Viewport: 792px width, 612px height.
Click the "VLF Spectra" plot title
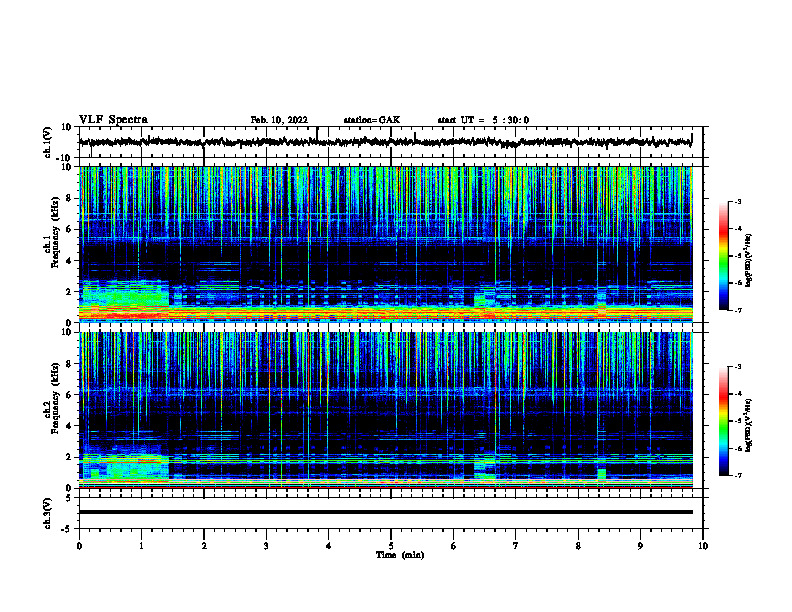tap(113, 120)
